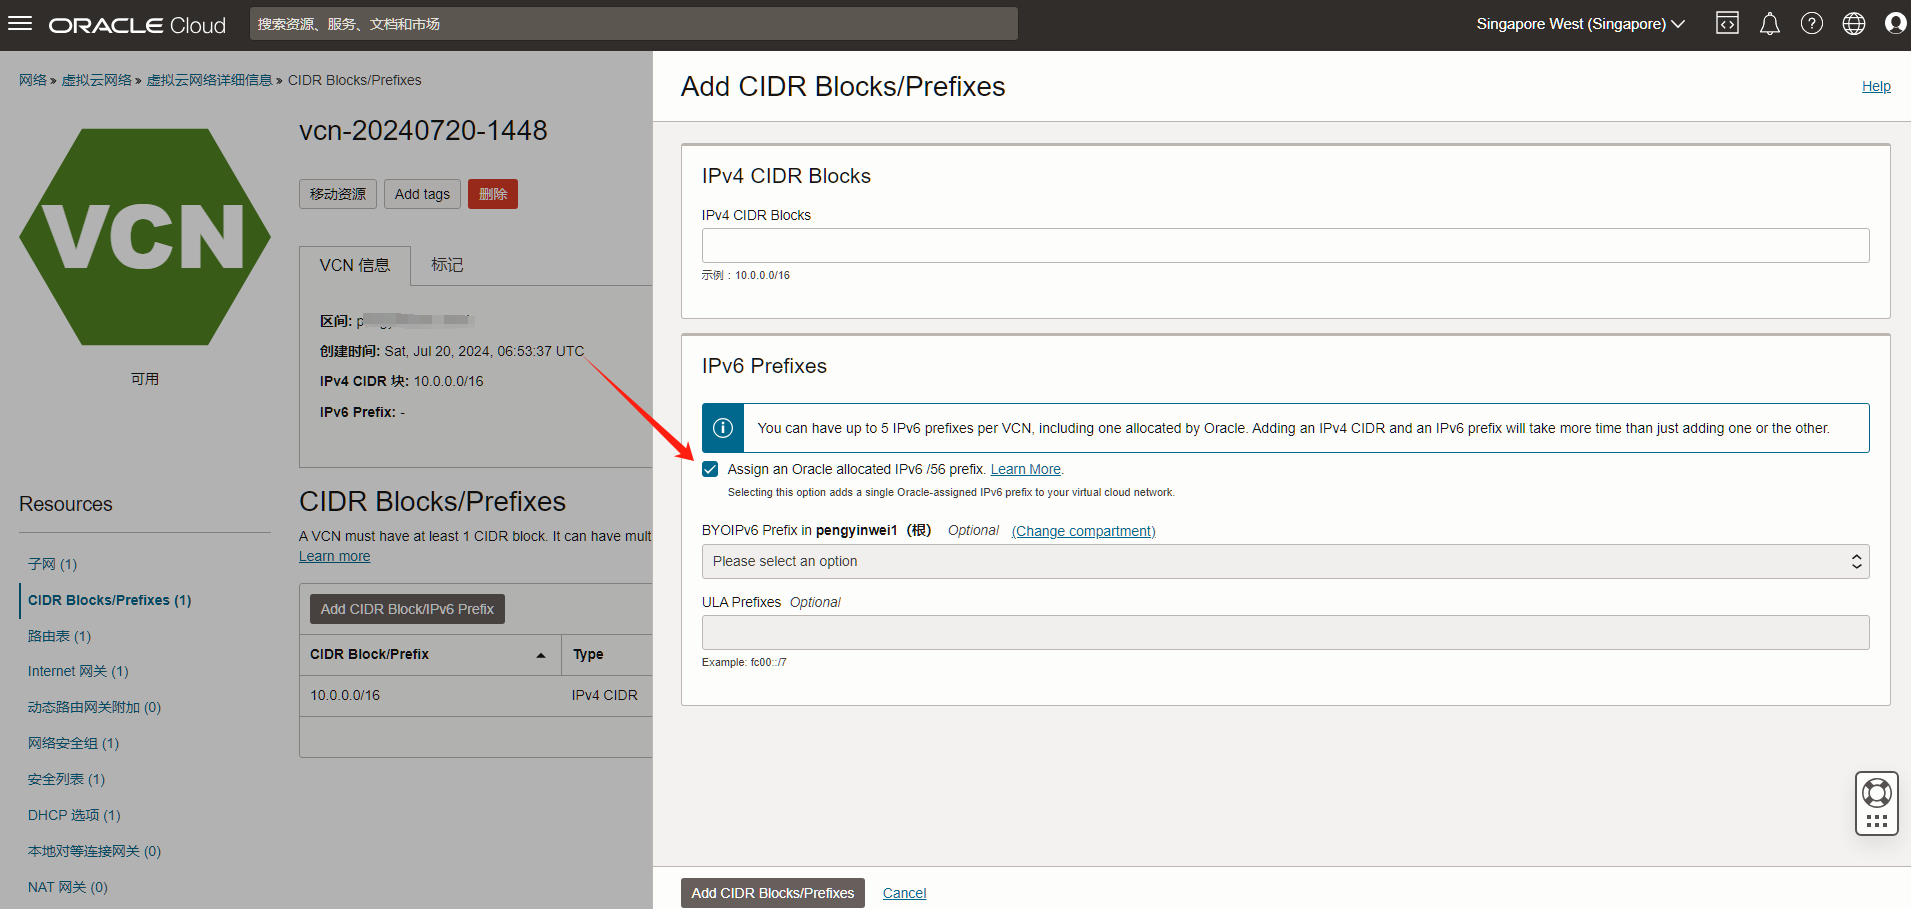Click into the IPv4 CIDR Blocks field
This screenshot has width=1911, height=909.
click(x=1285, y=245)
